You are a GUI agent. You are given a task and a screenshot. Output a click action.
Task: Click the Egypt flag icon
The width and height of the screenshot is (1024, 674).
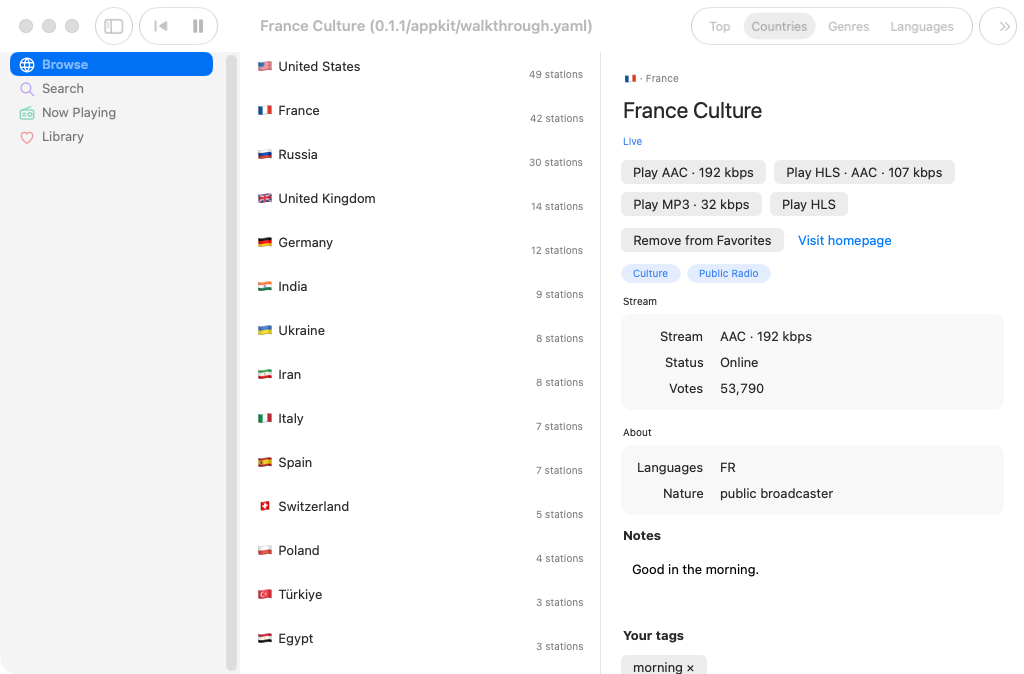click(x=264, y=638)
